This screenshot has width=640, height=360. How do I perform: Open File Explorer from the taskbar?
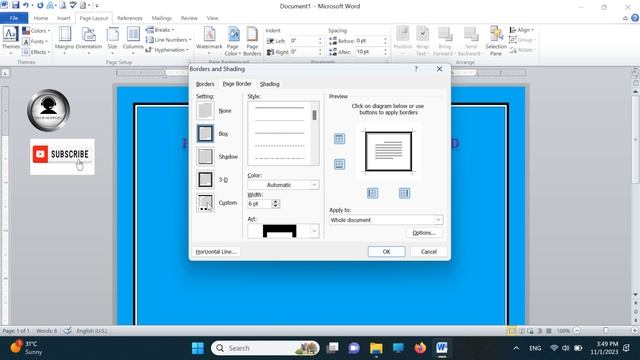point(376,348)
